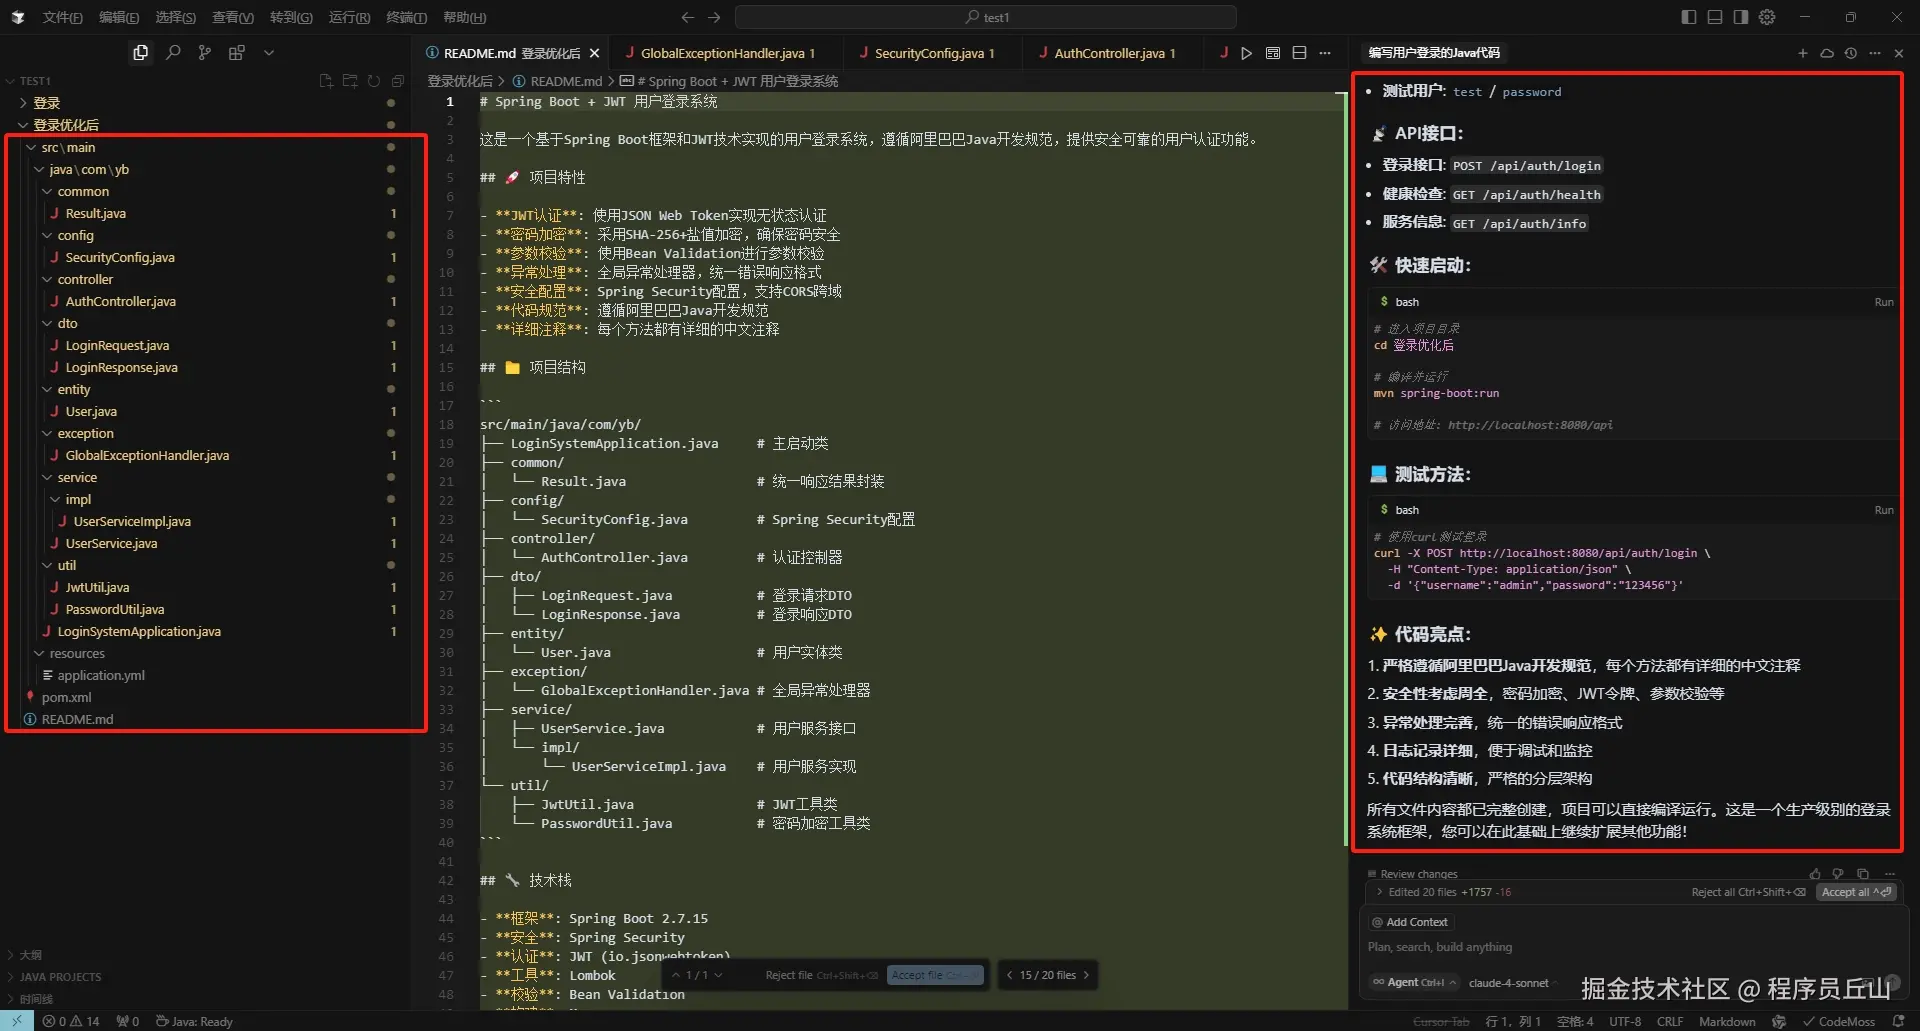Viewport: 1920px width, 1031px height.
Task: Open the Search view in the sidebar
Action: [173, 53]
